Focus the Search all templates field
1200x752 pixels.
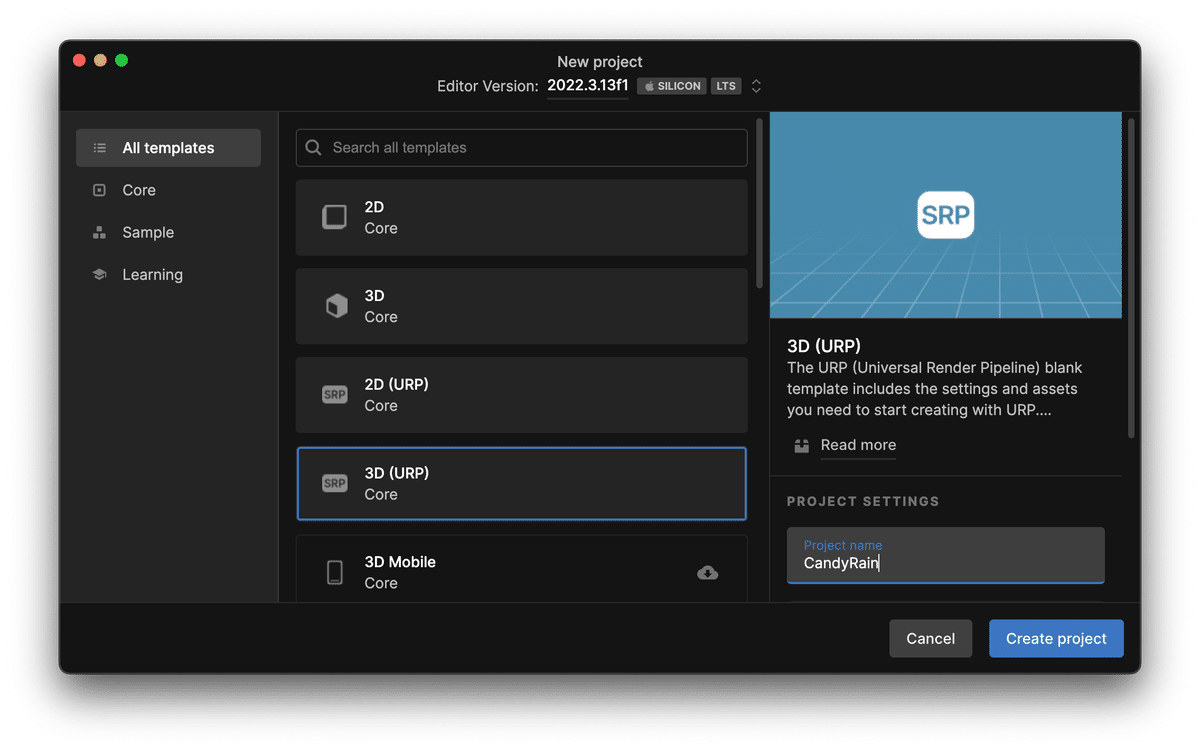[x=521, y=147]
